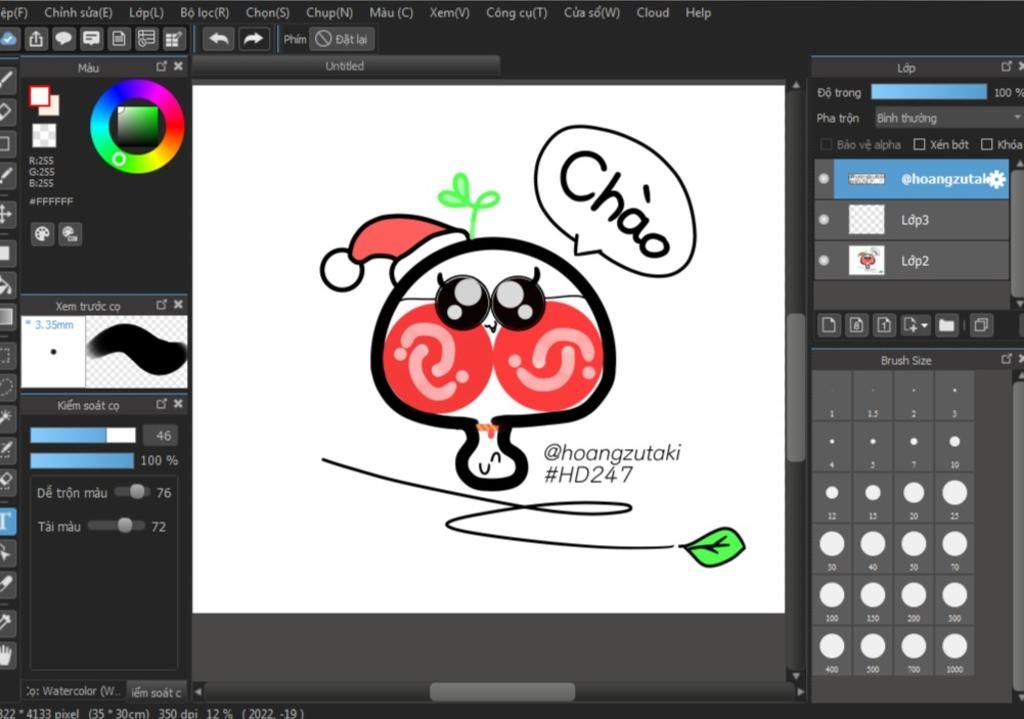1024x719 pixels.
Task: Select the Lasso selection tool
Action: click(x=7, y=387)
